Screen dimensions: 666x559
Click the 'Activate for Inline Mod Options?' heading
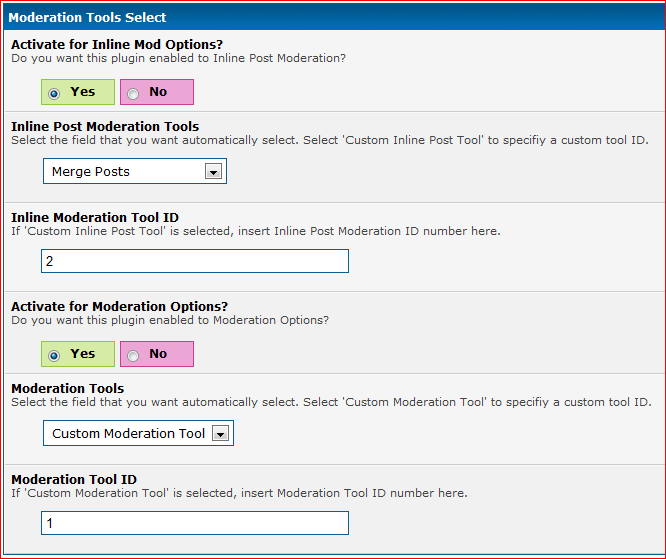coord(116,45)
